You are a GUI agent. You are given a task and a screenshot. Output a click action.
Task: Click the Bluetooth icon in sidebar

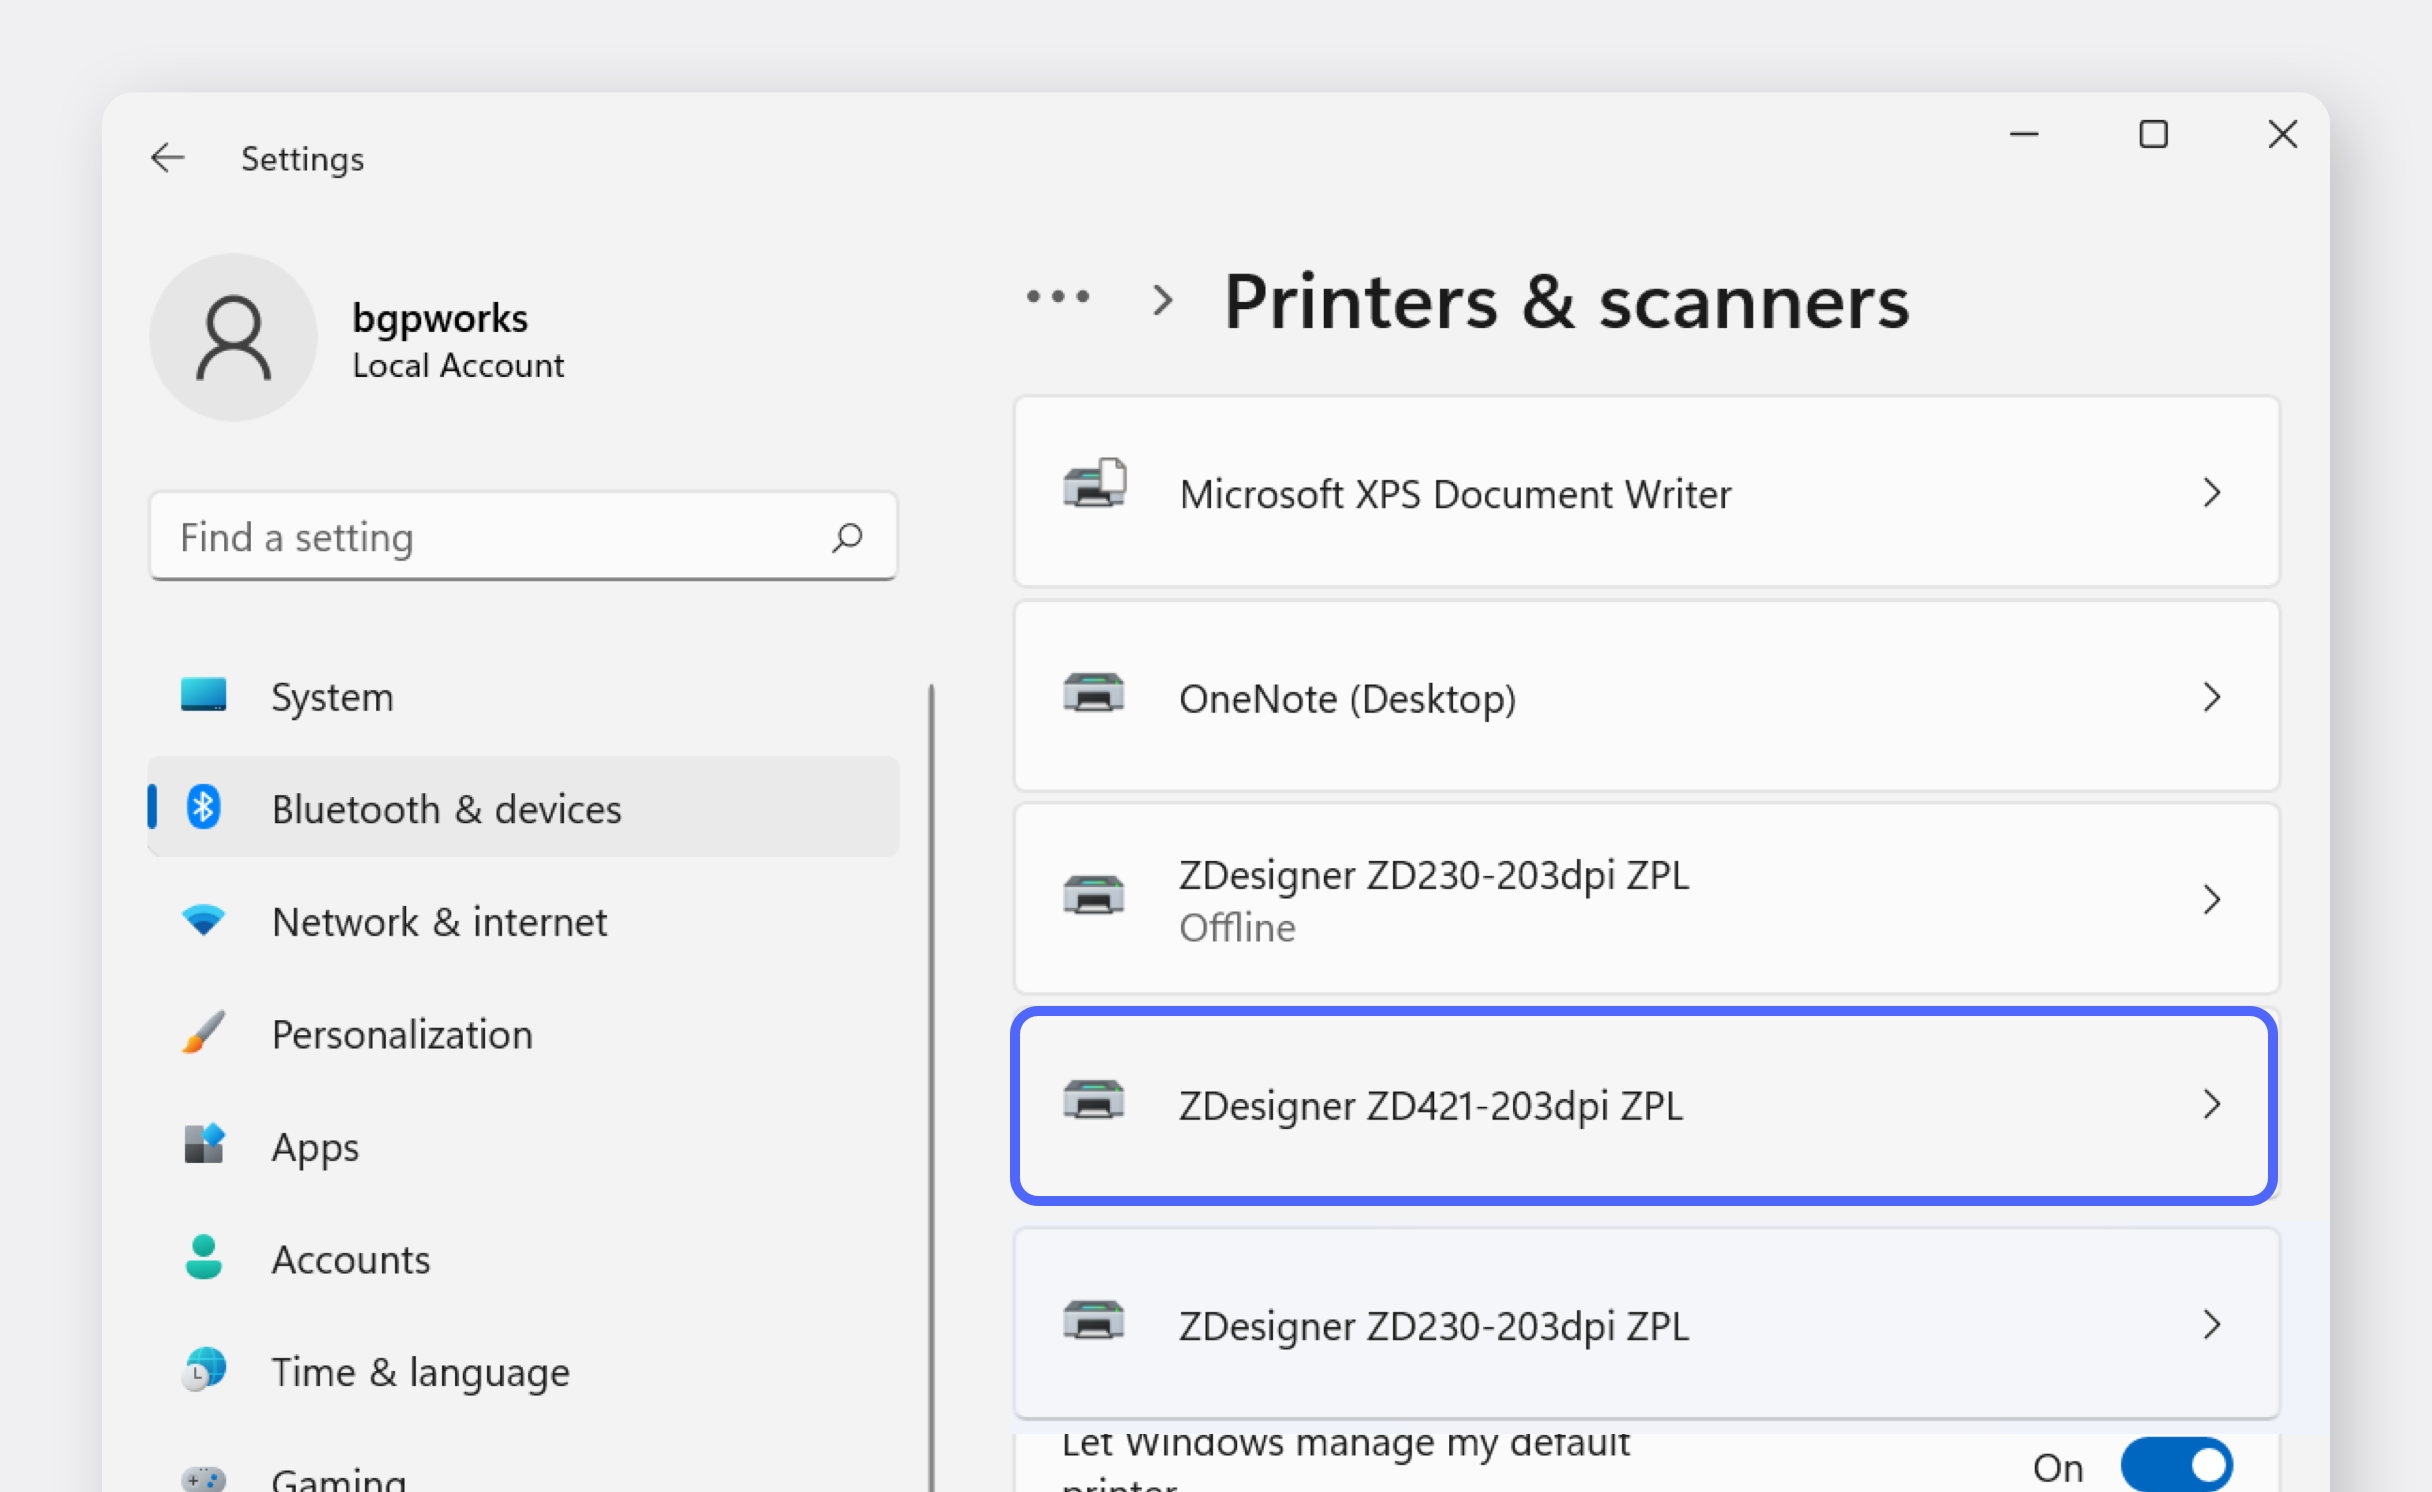pos(203,808)
